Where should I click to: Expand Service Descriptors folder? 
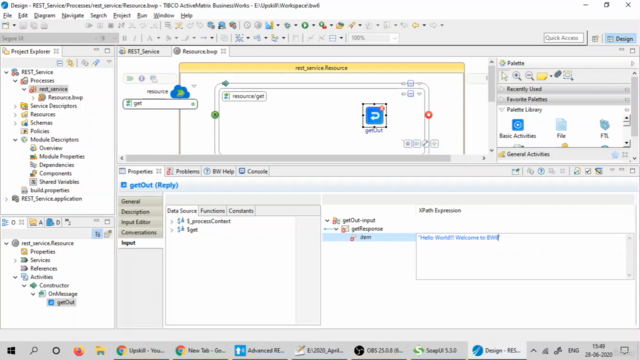15,106
